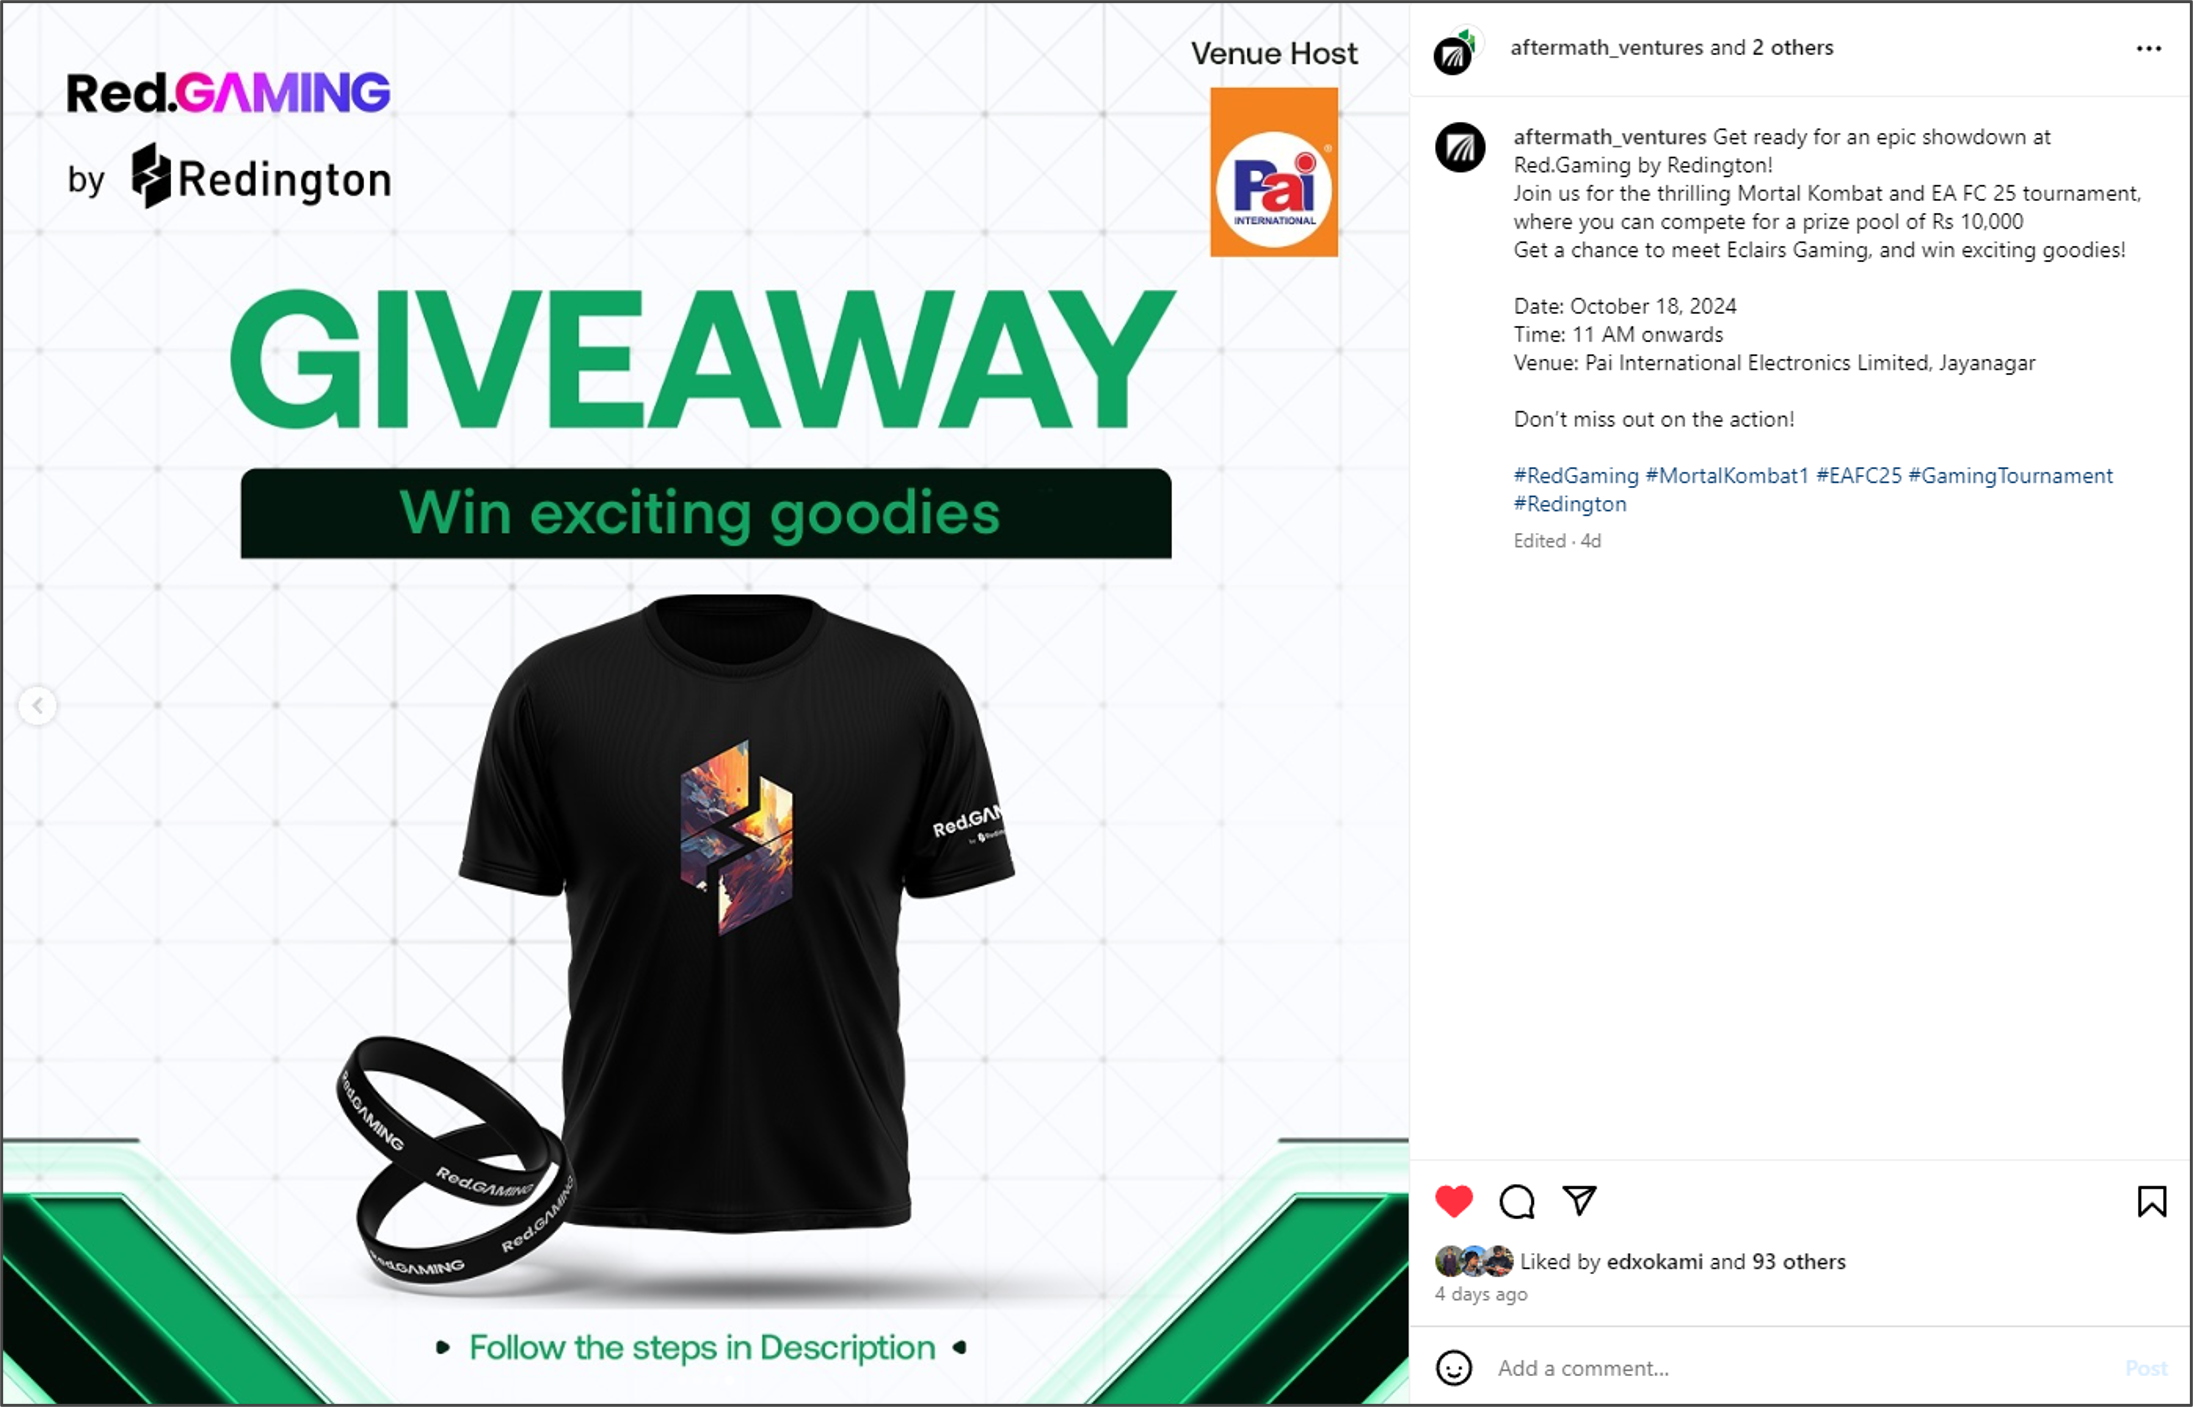The height and width of the screenshot is (1407, 2193).
Task: Click the liker avatars next to Liked by
Action: tap(1474, 1261)
